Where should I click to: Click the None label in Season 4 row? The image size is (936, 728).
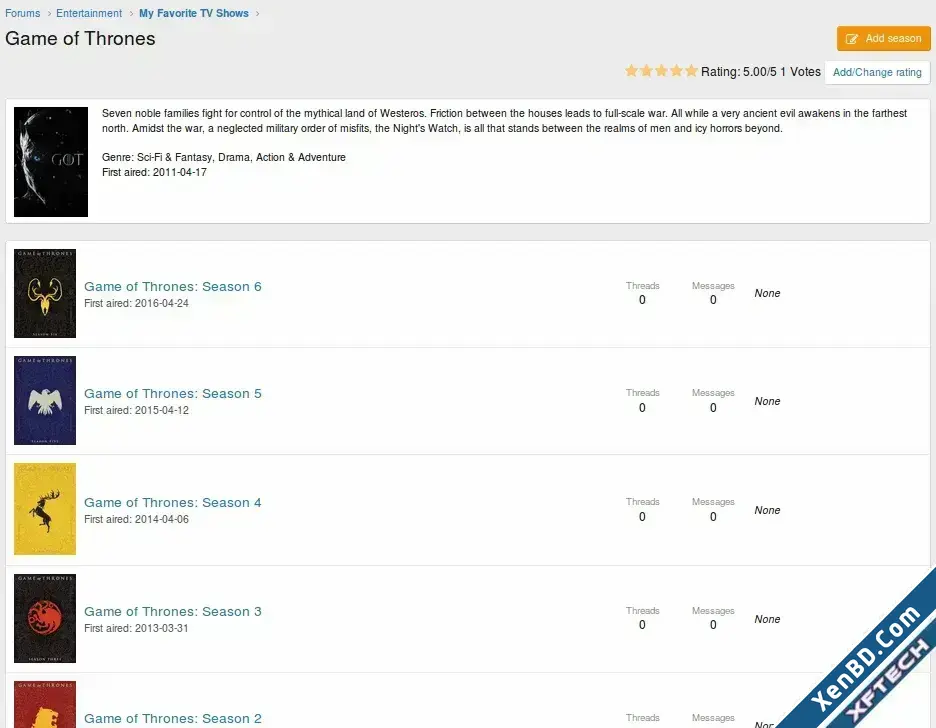(x=767, y=510)
